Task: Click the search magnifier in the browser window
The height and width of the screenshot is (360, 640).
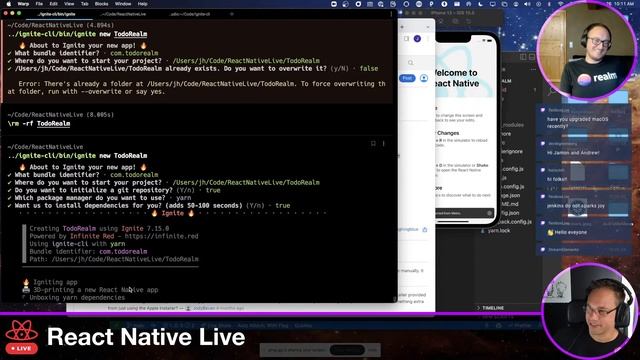Action: 411,62
